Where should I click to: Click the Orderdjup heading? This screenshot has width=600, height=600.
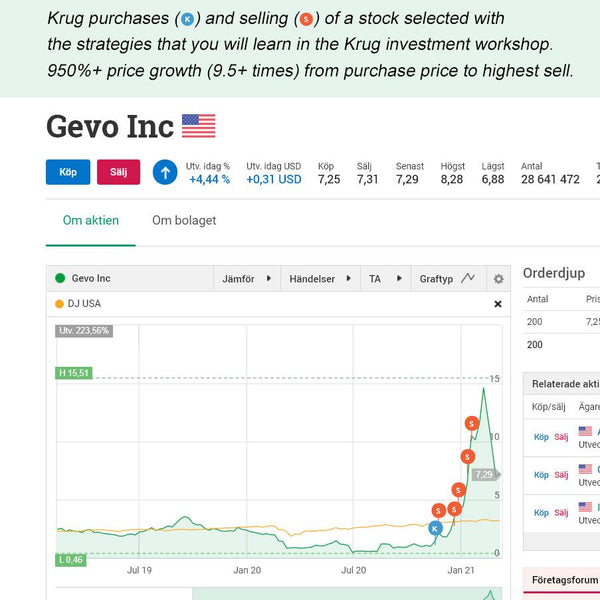(x=554, y=273)
